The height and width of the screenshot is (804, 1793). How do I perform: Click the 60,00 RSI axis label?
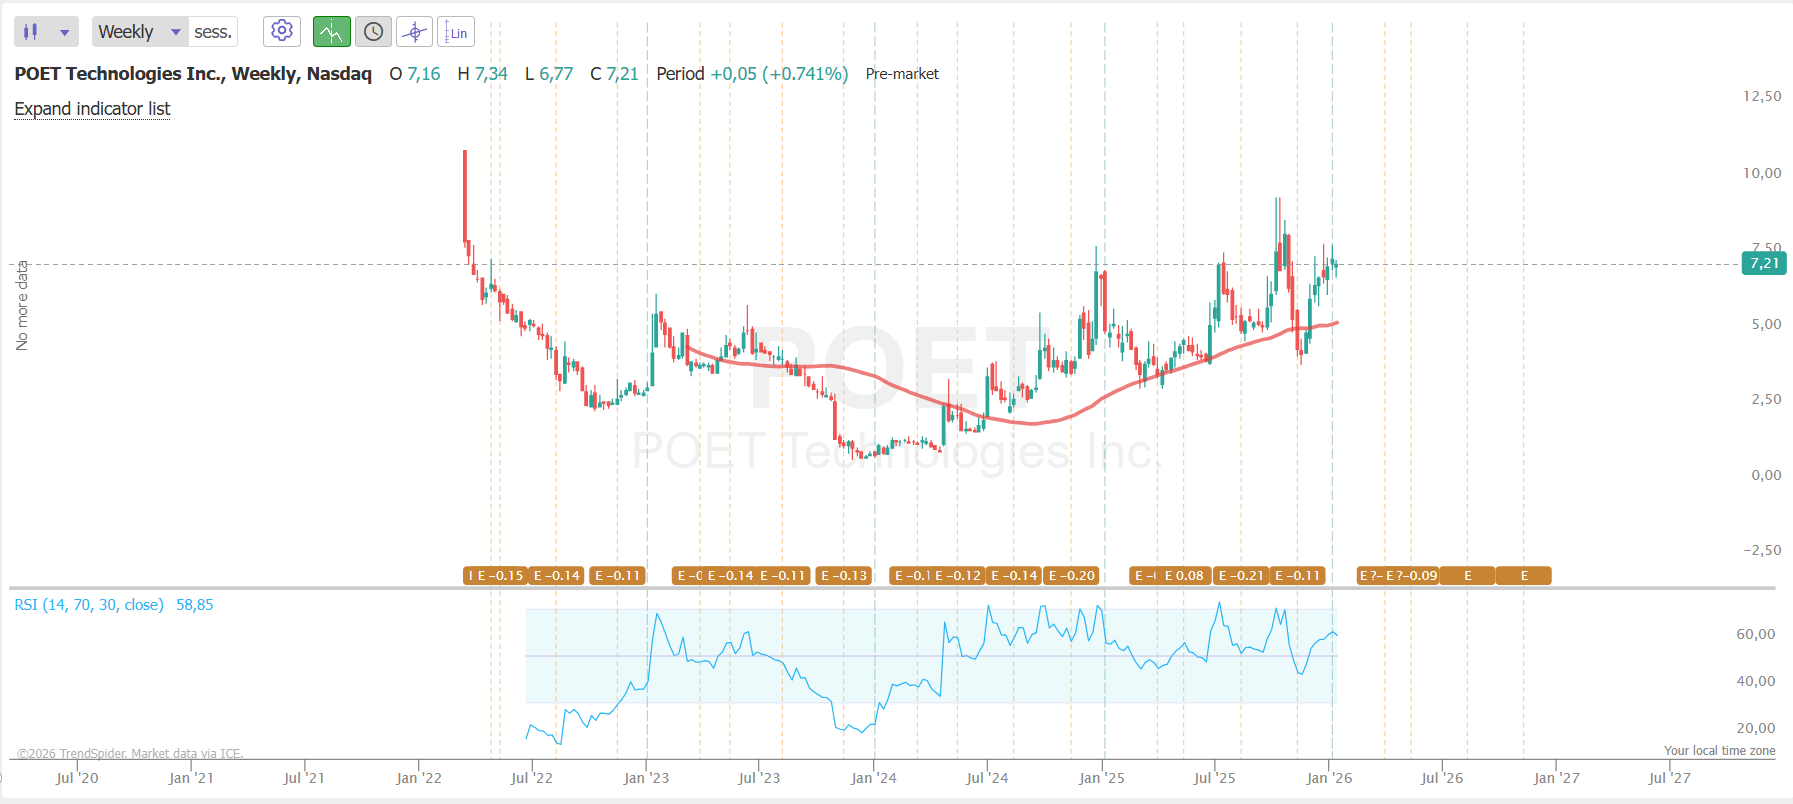coord(1756,634)
